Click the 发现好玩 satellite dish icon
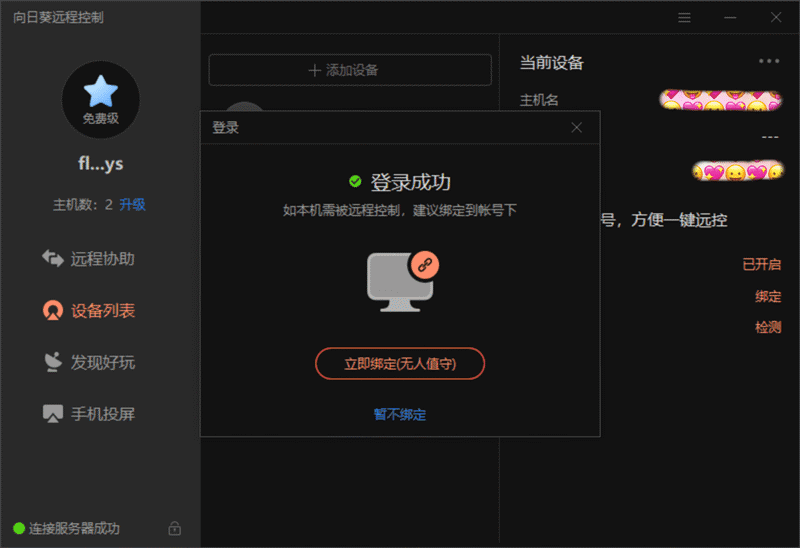The image size is (800, 548). click(x=53, y=362)
